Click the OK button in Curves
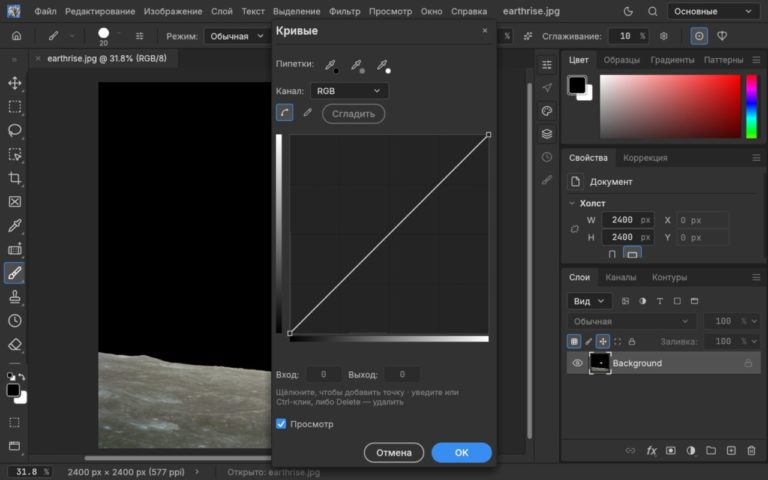This screenshot has width=768, height=480. point(461,453)
